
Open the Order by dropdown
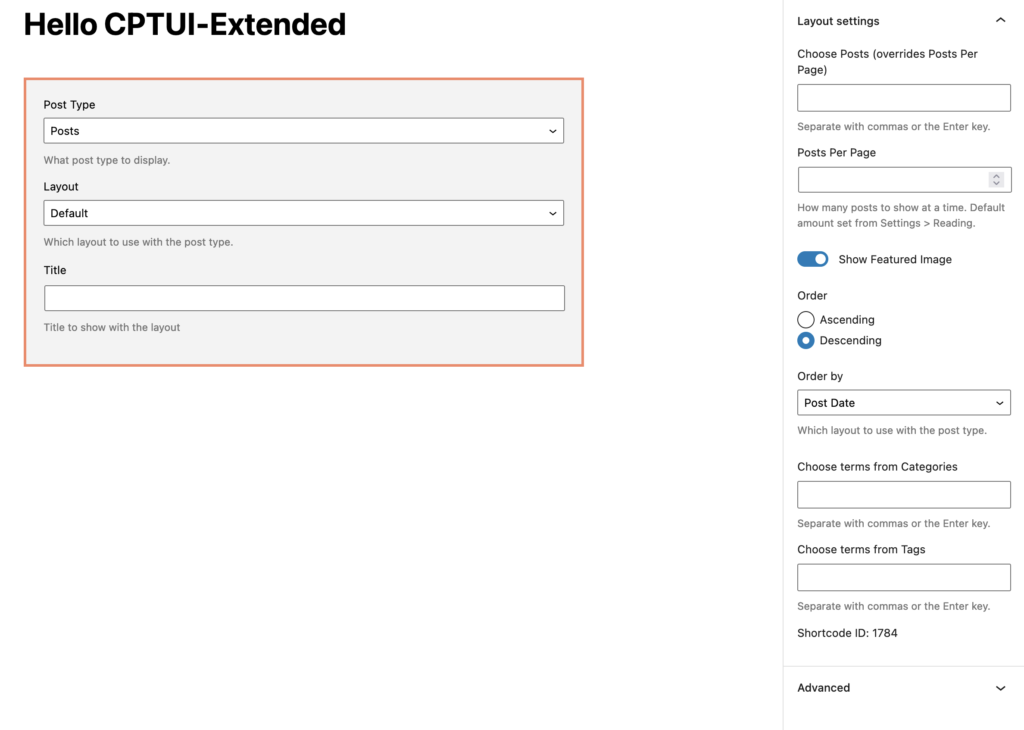[x=903, y=402]
